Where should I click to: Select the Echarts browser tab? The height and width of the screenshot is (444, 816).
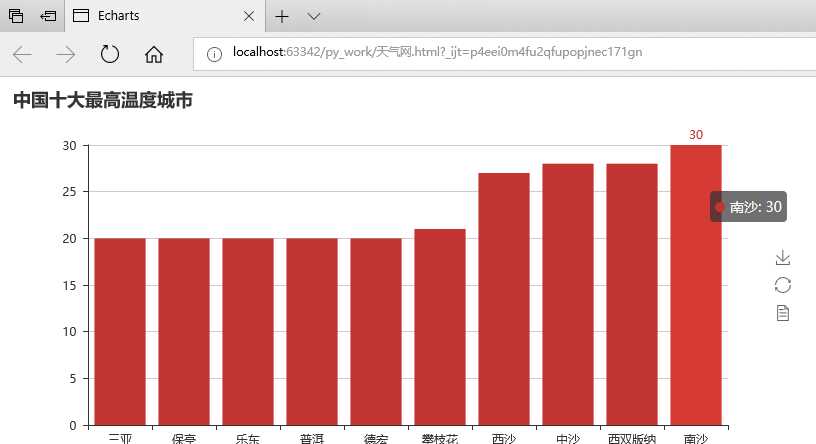point(165,16)
